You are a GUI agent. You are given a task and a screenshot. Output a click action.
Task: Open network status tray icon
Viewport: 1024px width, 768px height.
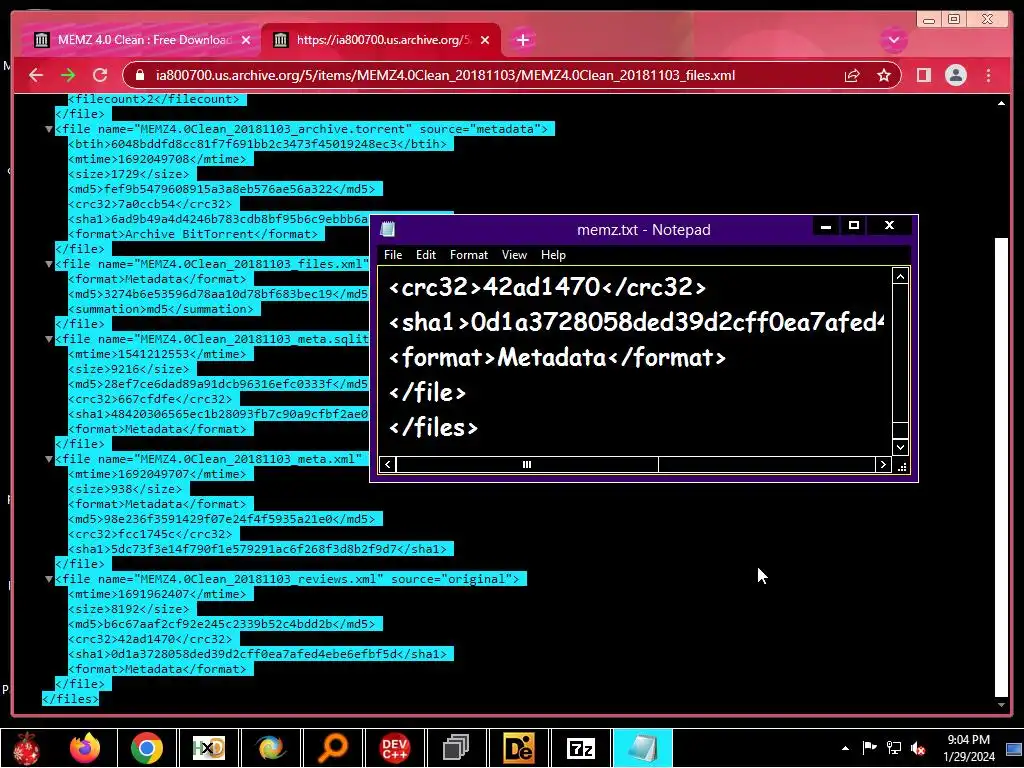coord(893,748)
